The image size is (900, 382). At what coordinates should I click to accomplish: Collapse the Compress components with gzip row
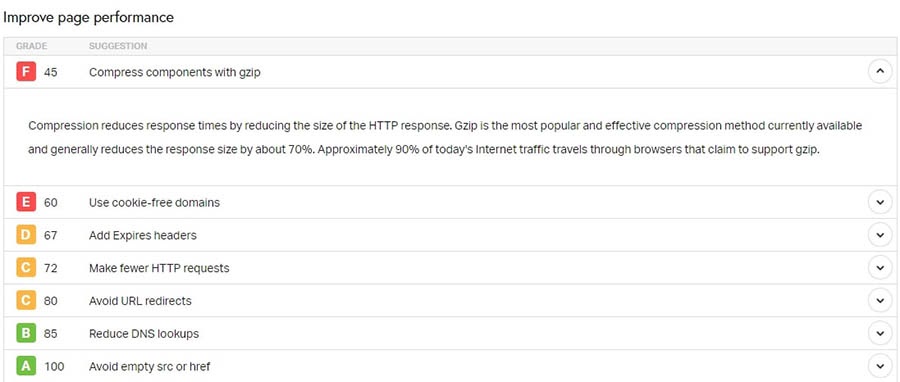[880, 72]
